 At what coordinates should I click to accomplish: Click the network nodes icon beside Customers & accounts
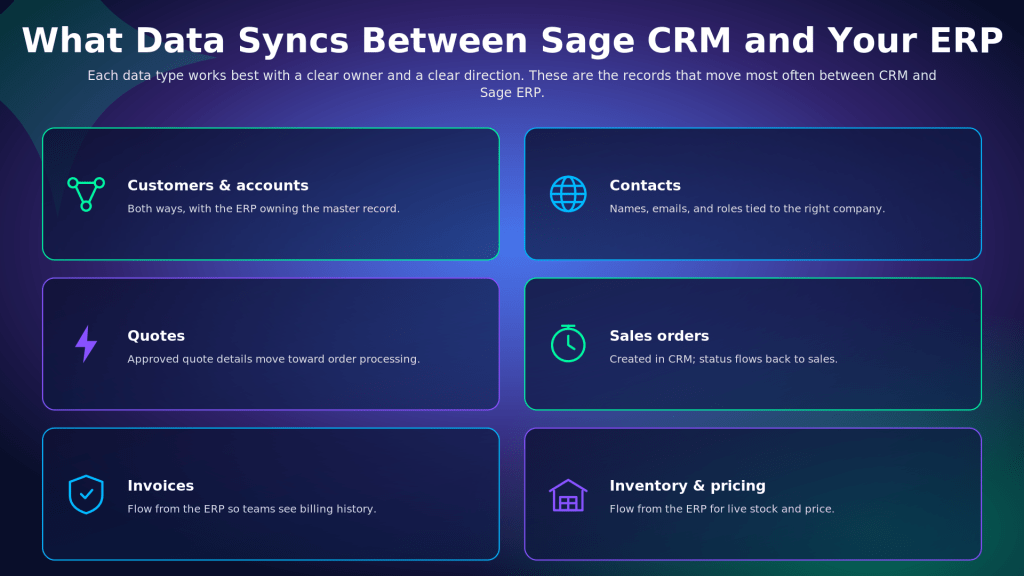coord(86,194)
